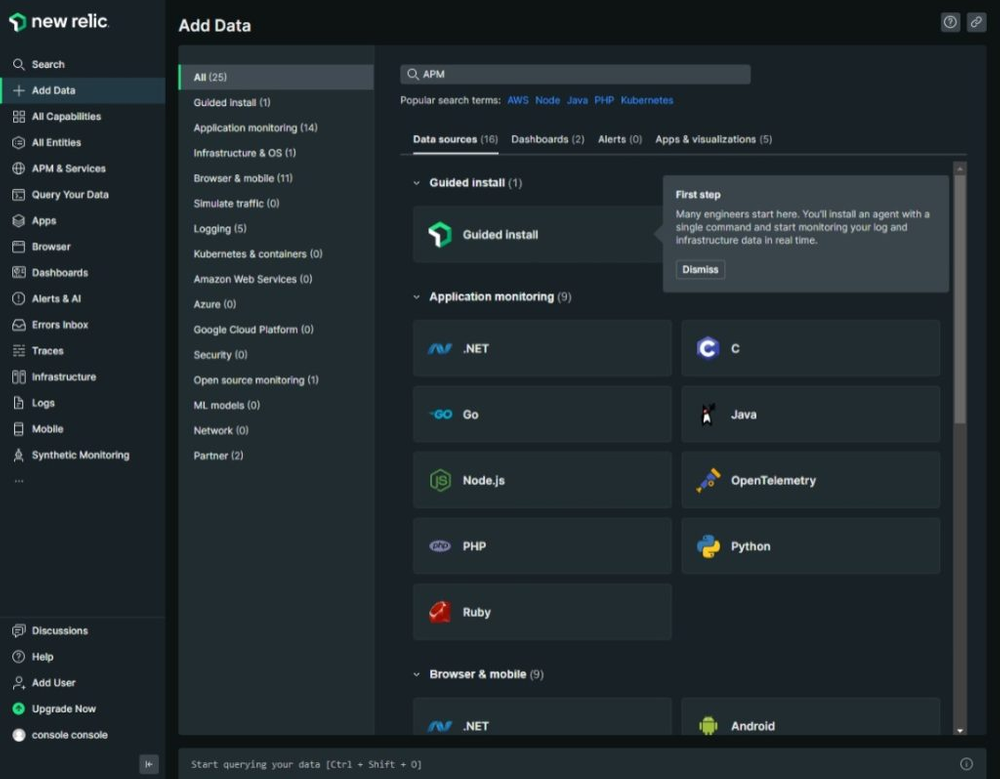1000x779 pixels.
Task: Open the Python tile icon
Action: [x=709, y=546]
